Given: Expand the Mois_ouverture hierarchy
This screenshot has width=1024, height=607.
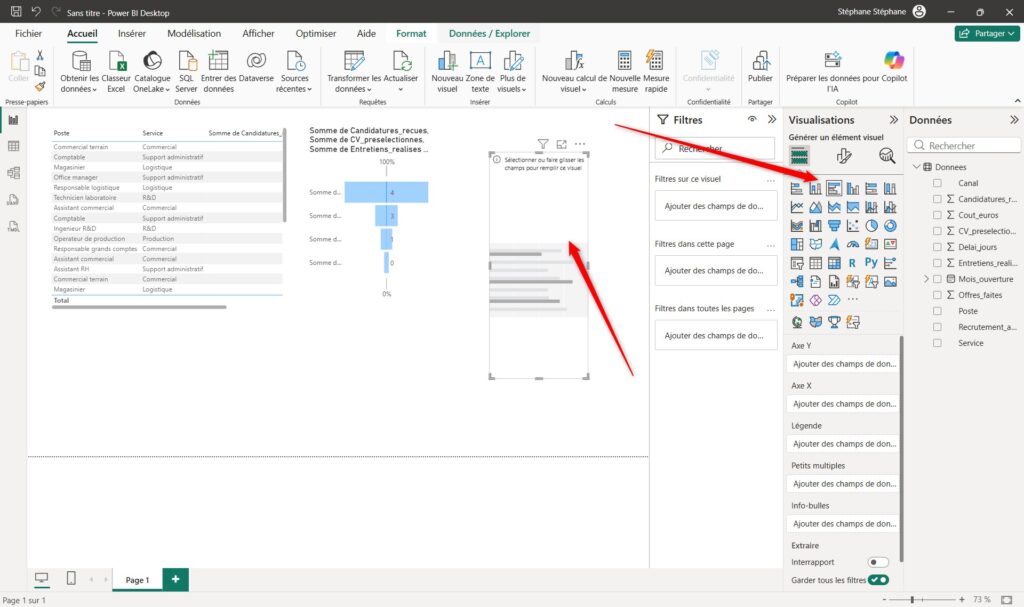Looking at the screenshot, I should 926,279.
